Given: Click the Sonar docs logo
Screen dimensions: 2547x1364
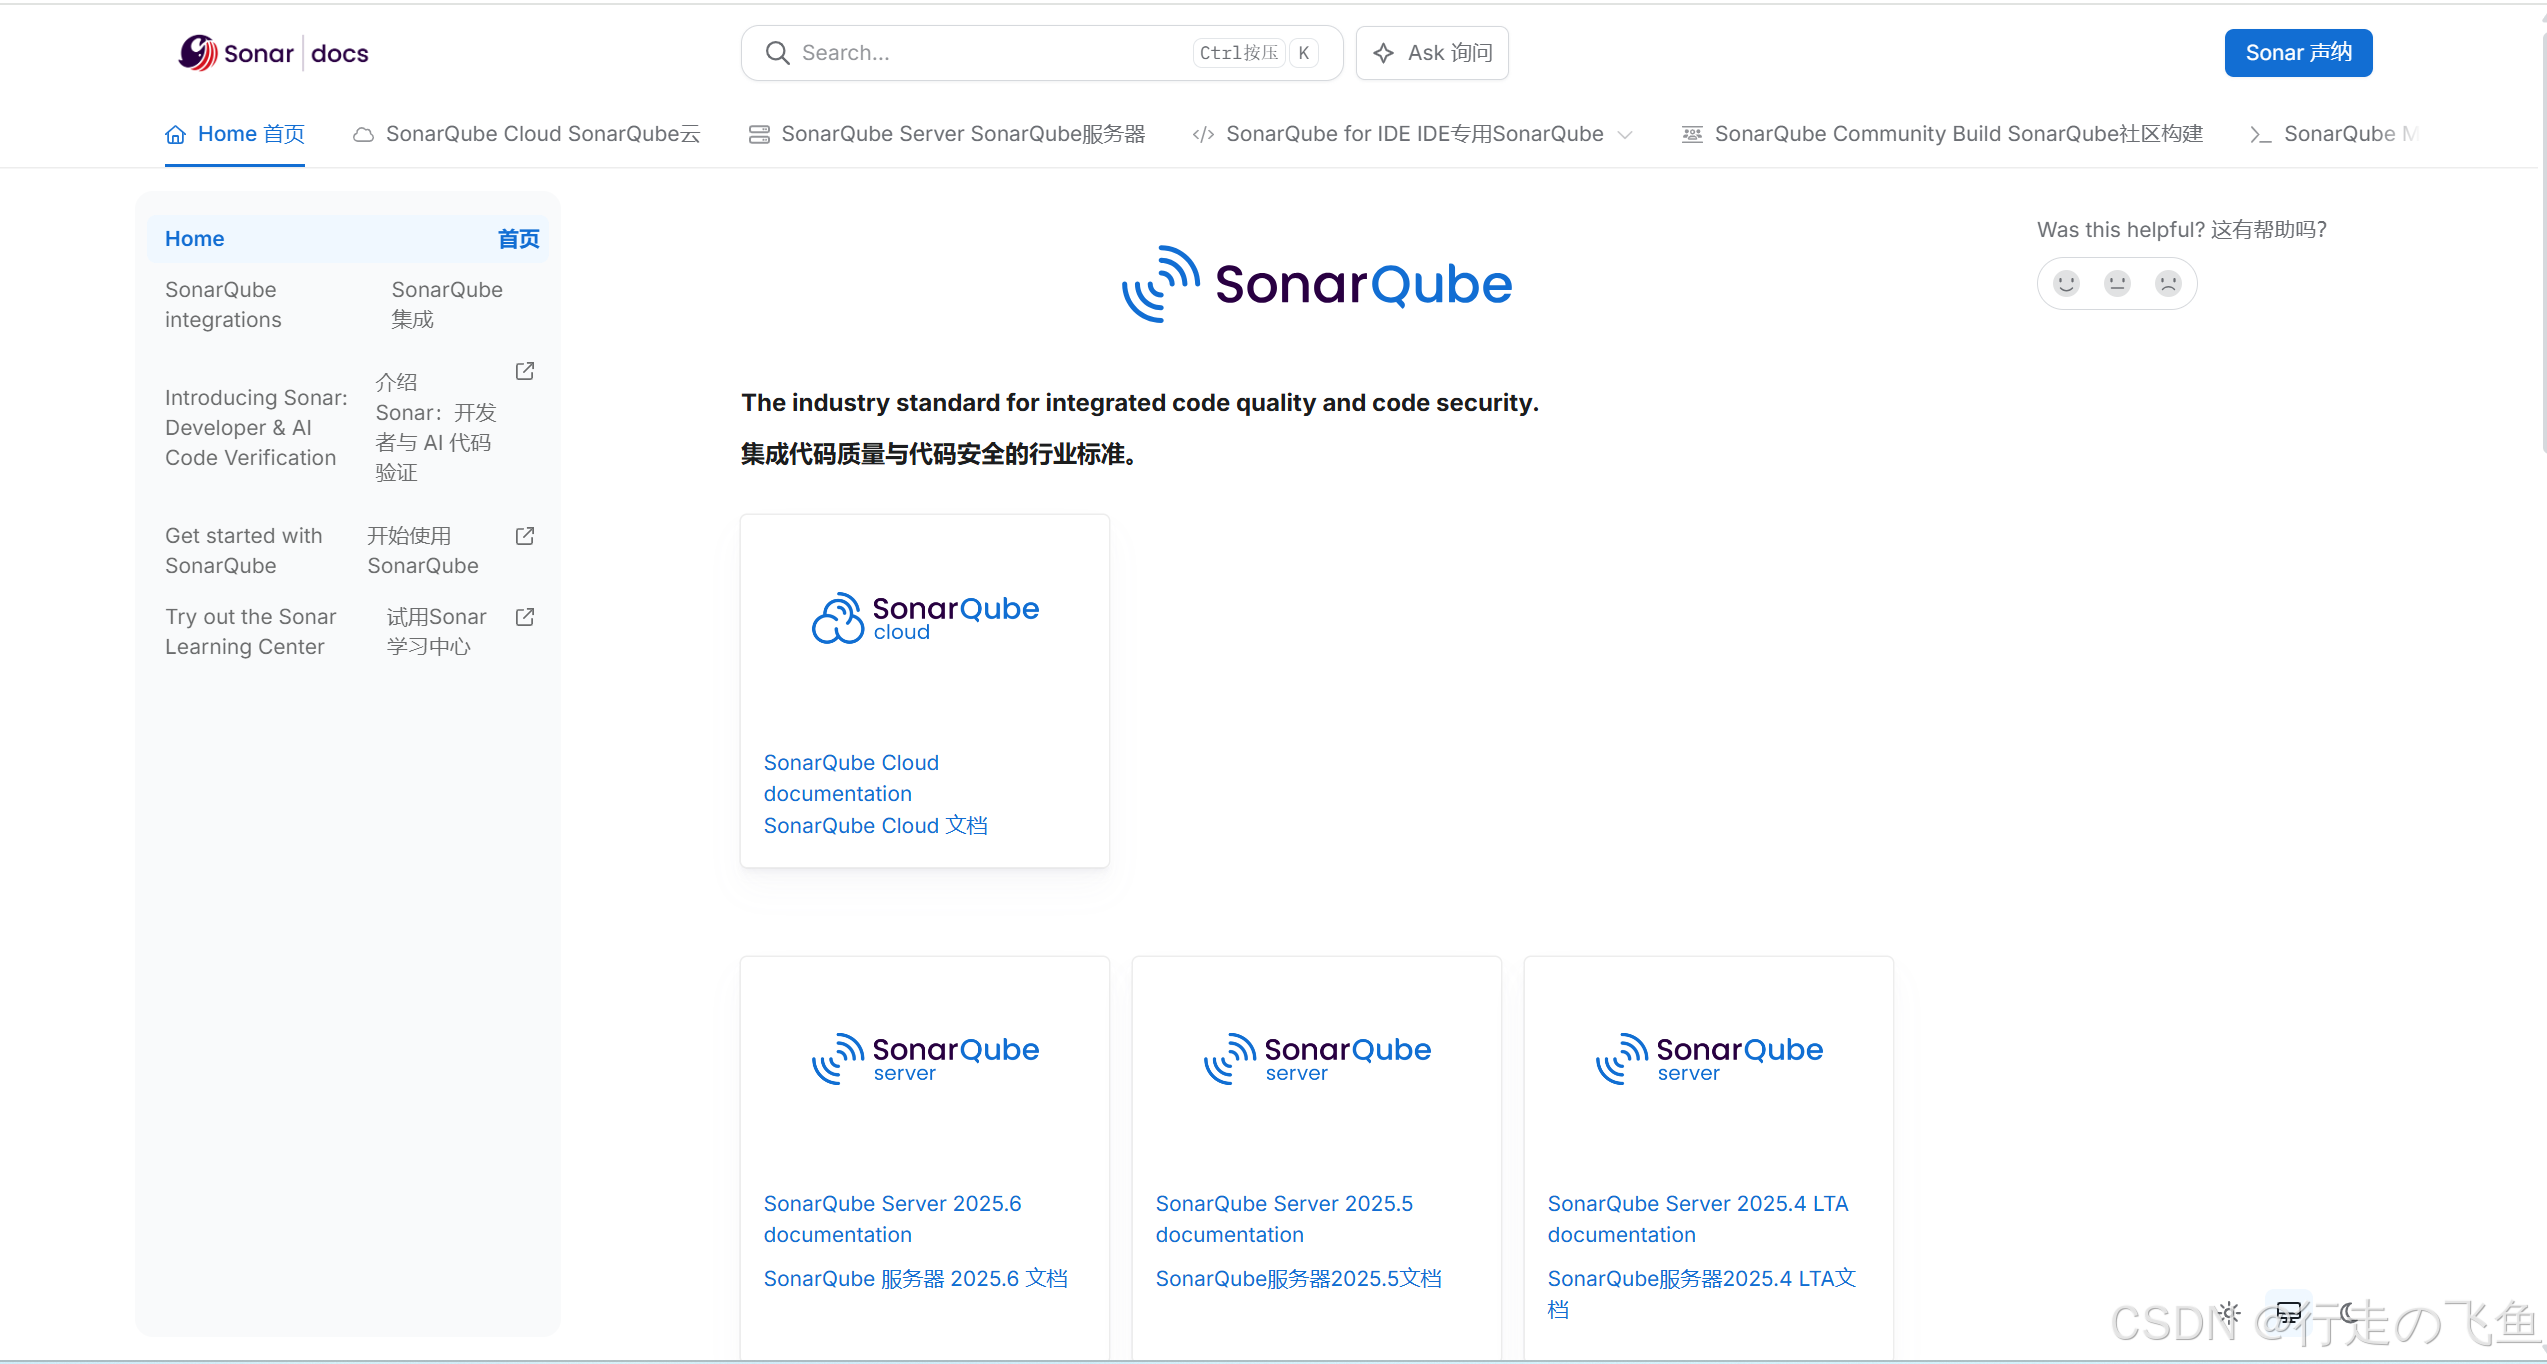Looking at the screenshot, I should (x=273, y=53).
